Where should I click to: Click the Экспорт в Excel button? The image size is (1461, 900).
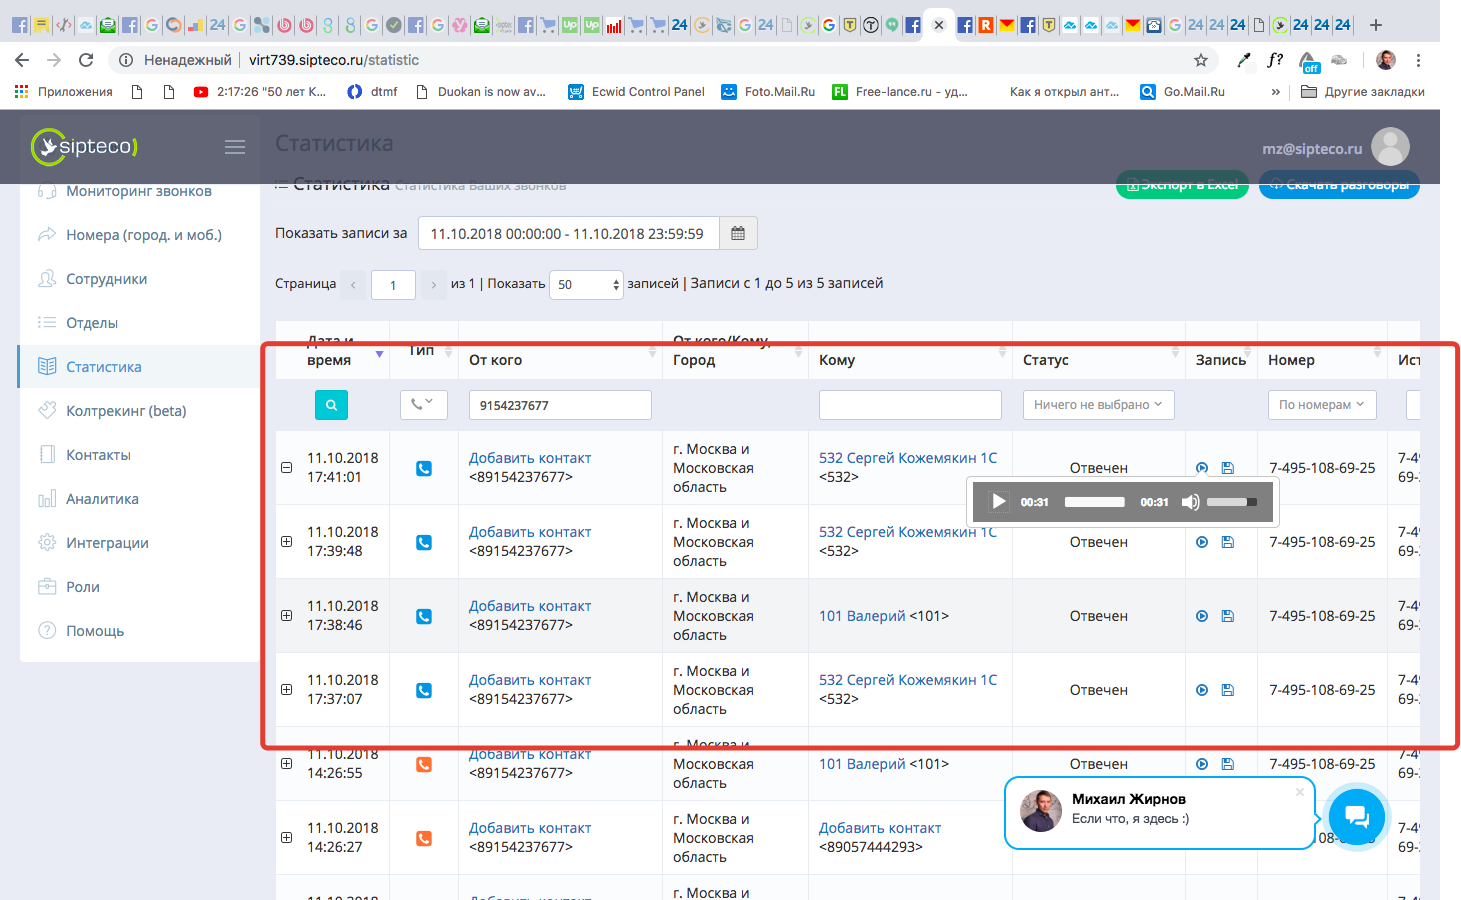[x=1182, y=185]
